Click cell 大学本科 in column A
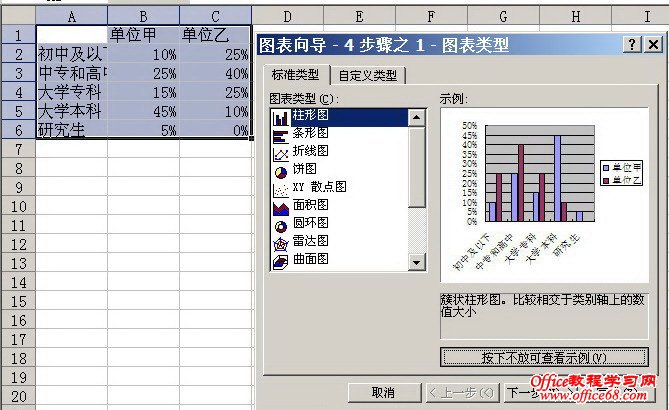This screenshot has height=410, width=669. 72,111
